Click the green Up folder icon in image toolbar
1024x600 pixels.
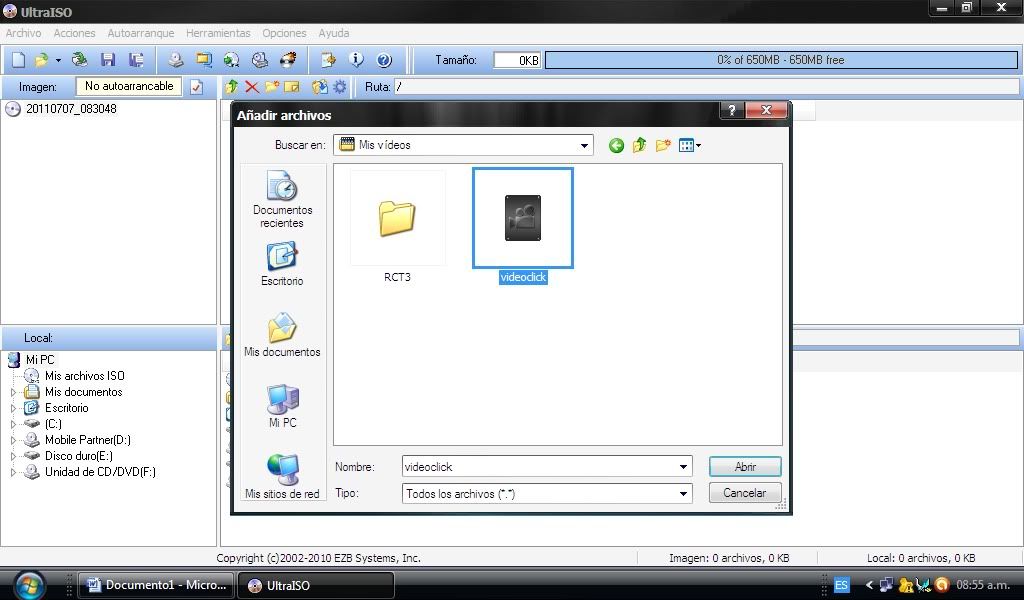[x=232, y=86]
